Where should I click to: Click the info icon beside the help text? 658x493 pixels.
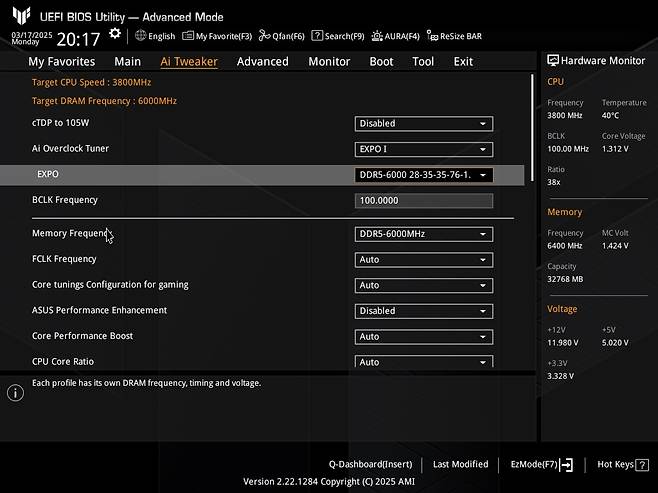[x=16, y=393]
